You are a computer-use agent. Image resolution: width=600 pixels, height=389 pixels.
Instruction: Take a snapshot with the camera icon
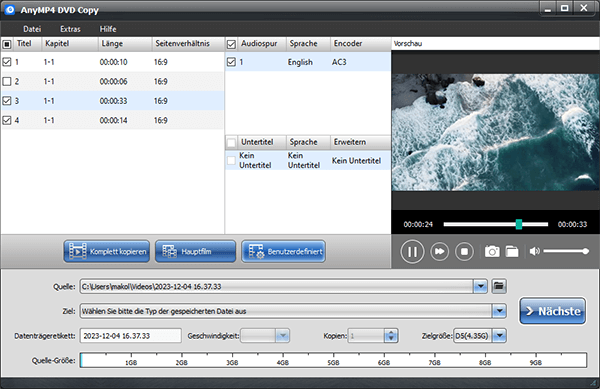tap(492, 251)
